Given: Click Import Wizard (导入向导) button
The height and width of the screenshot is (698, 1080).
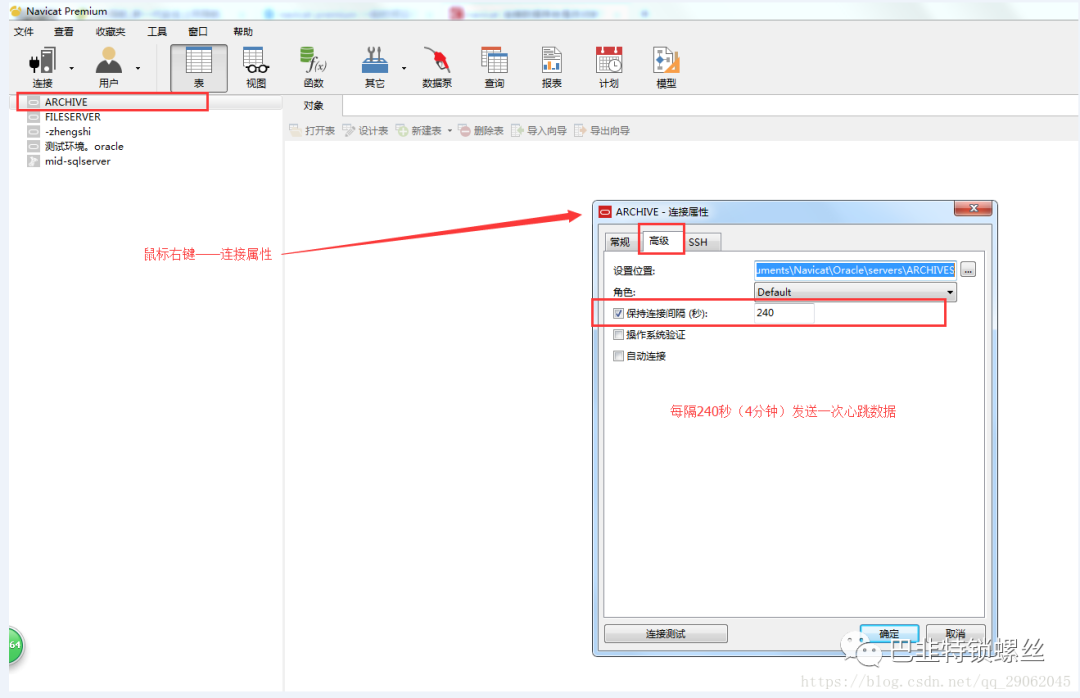Looking at the screenshot, I should [539, 130].
